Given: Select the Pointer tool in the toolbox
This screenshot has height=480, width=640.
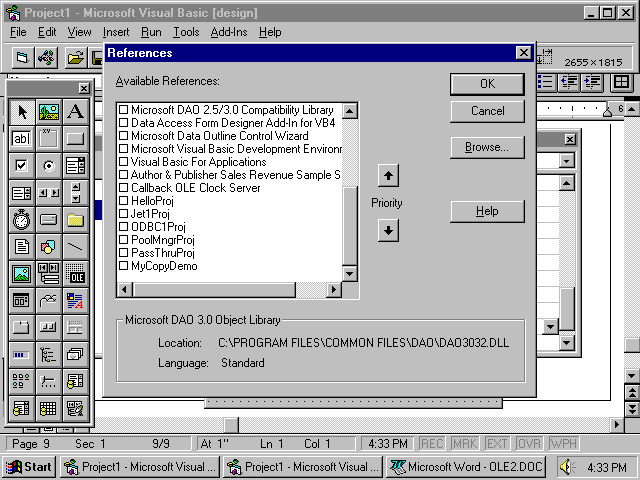Looking at the screenshot, I should (21, 112).
